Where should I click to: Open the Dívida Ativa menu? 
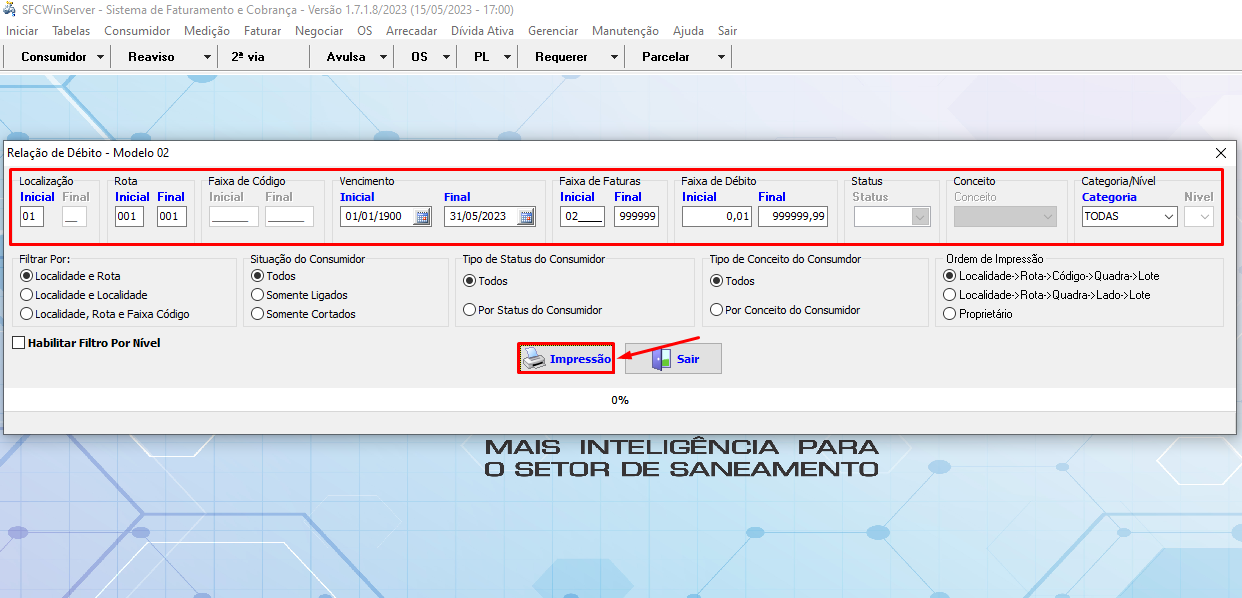tap(482, 31)
